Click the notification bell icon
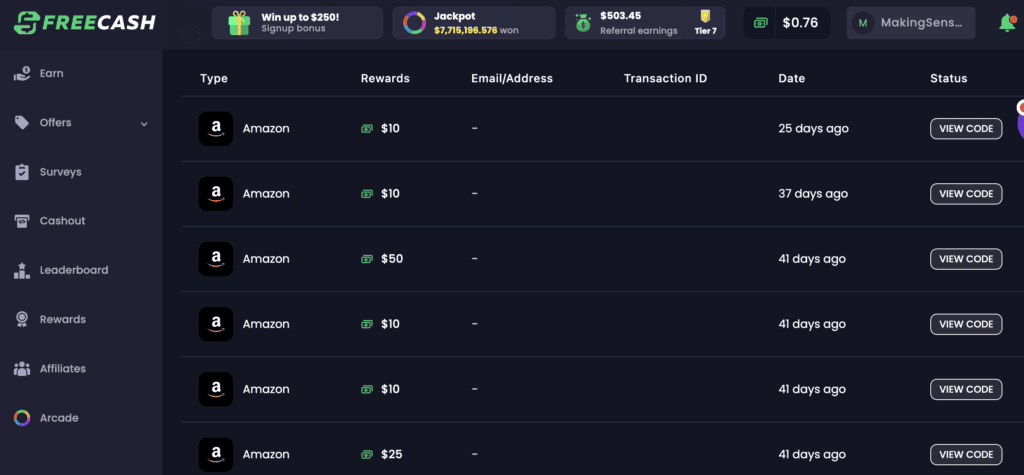This screenshot has width=1024, height=475. tap(1006, 22)
